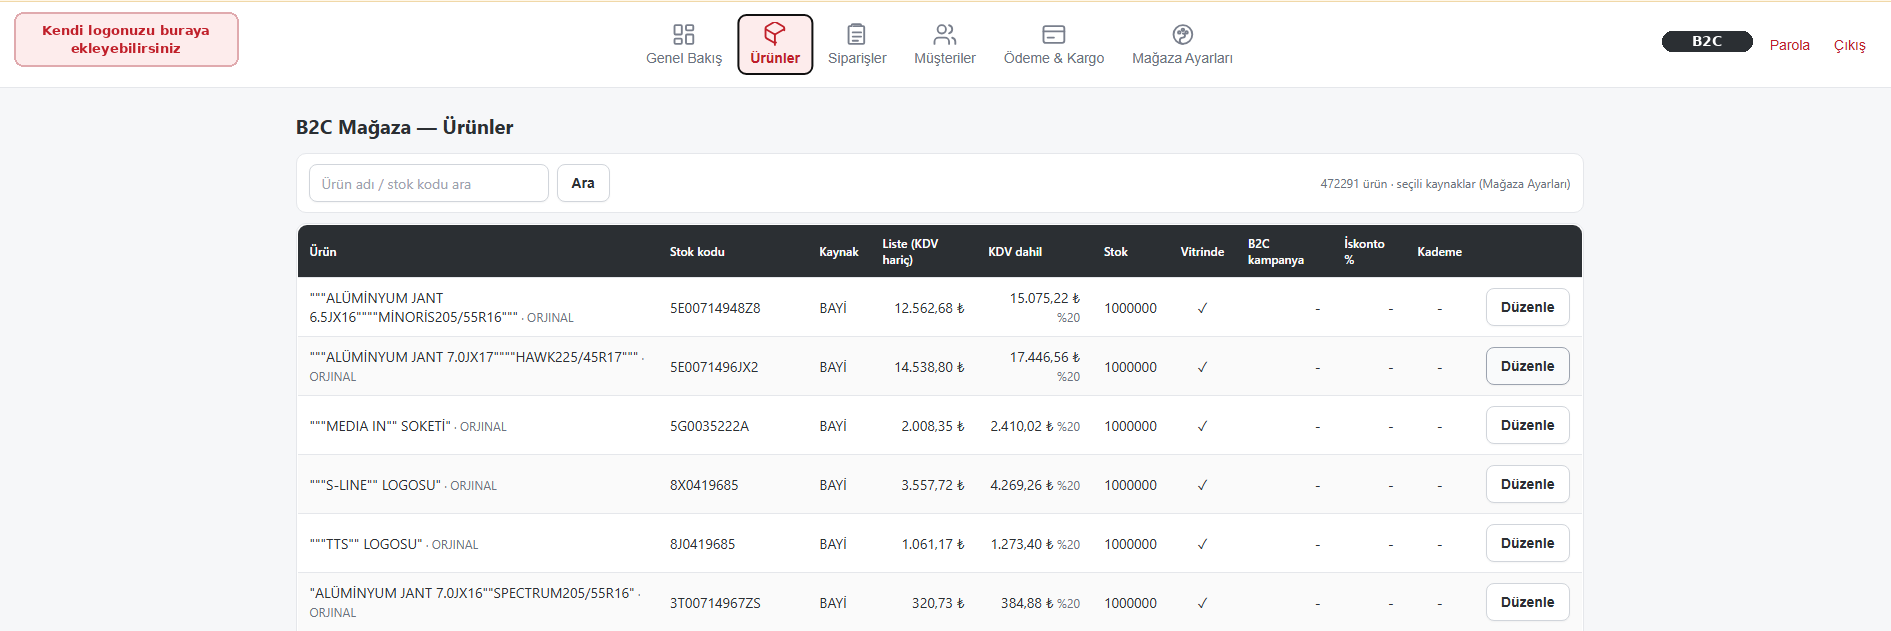This screenshot has height=631, width=1891.
Task: Click Düzenle for the S-LINE LOGOSU row
Action: tap(1527, 484)
